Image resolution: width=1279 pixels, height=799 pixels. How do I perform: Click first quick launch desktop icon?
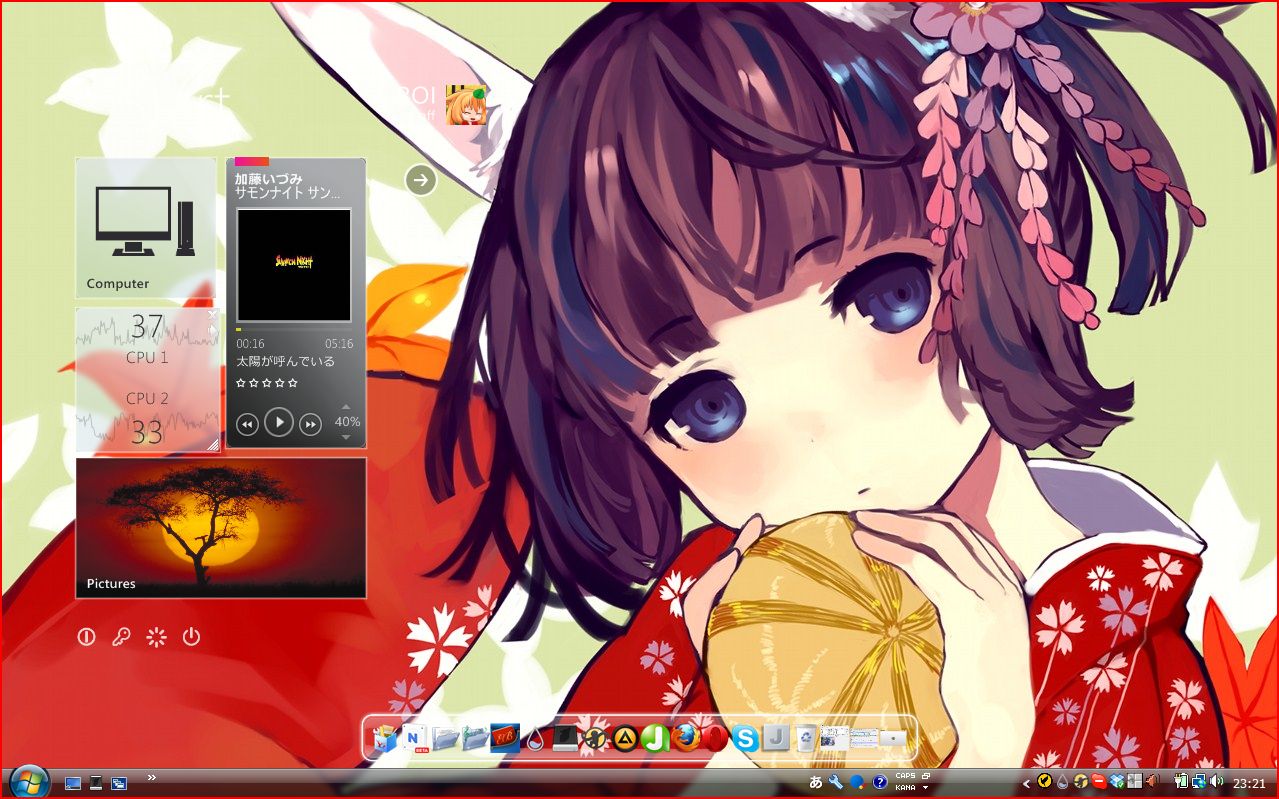[x=73, y=783]
